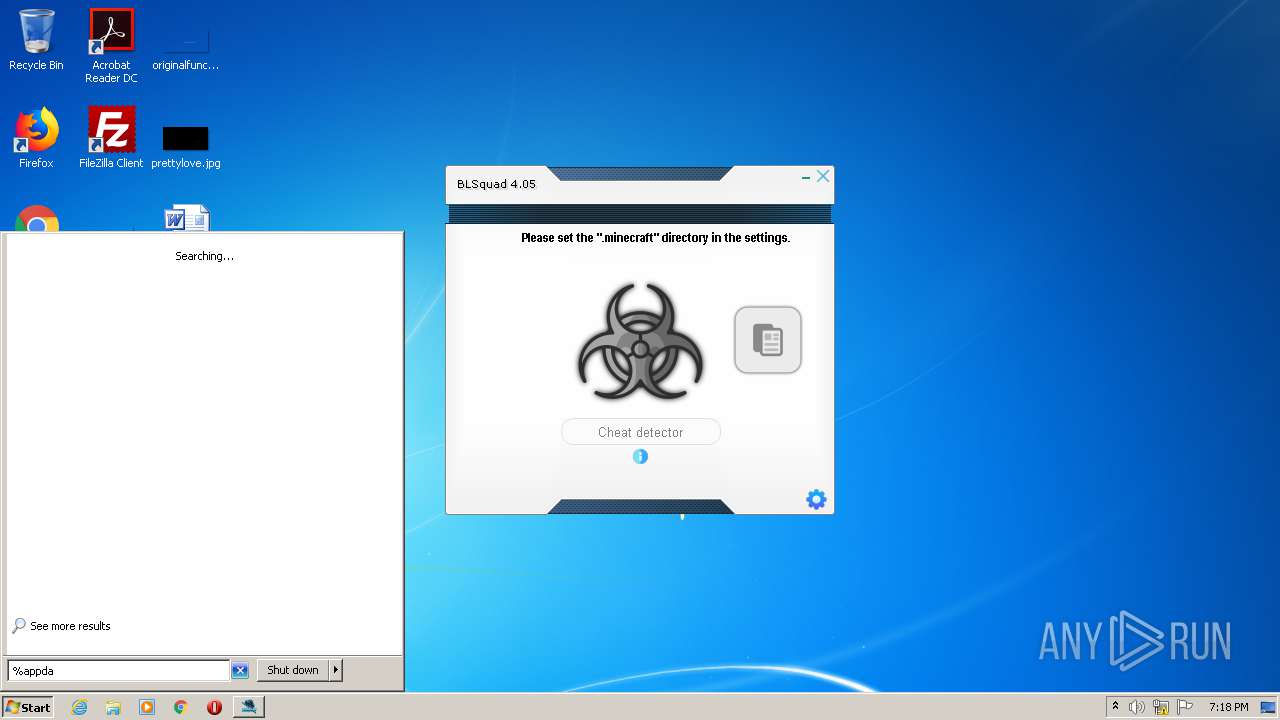Select the Word document icon on desktop
The width and height of the screenshot is (1280, 720).
click(x=186, y=218)
